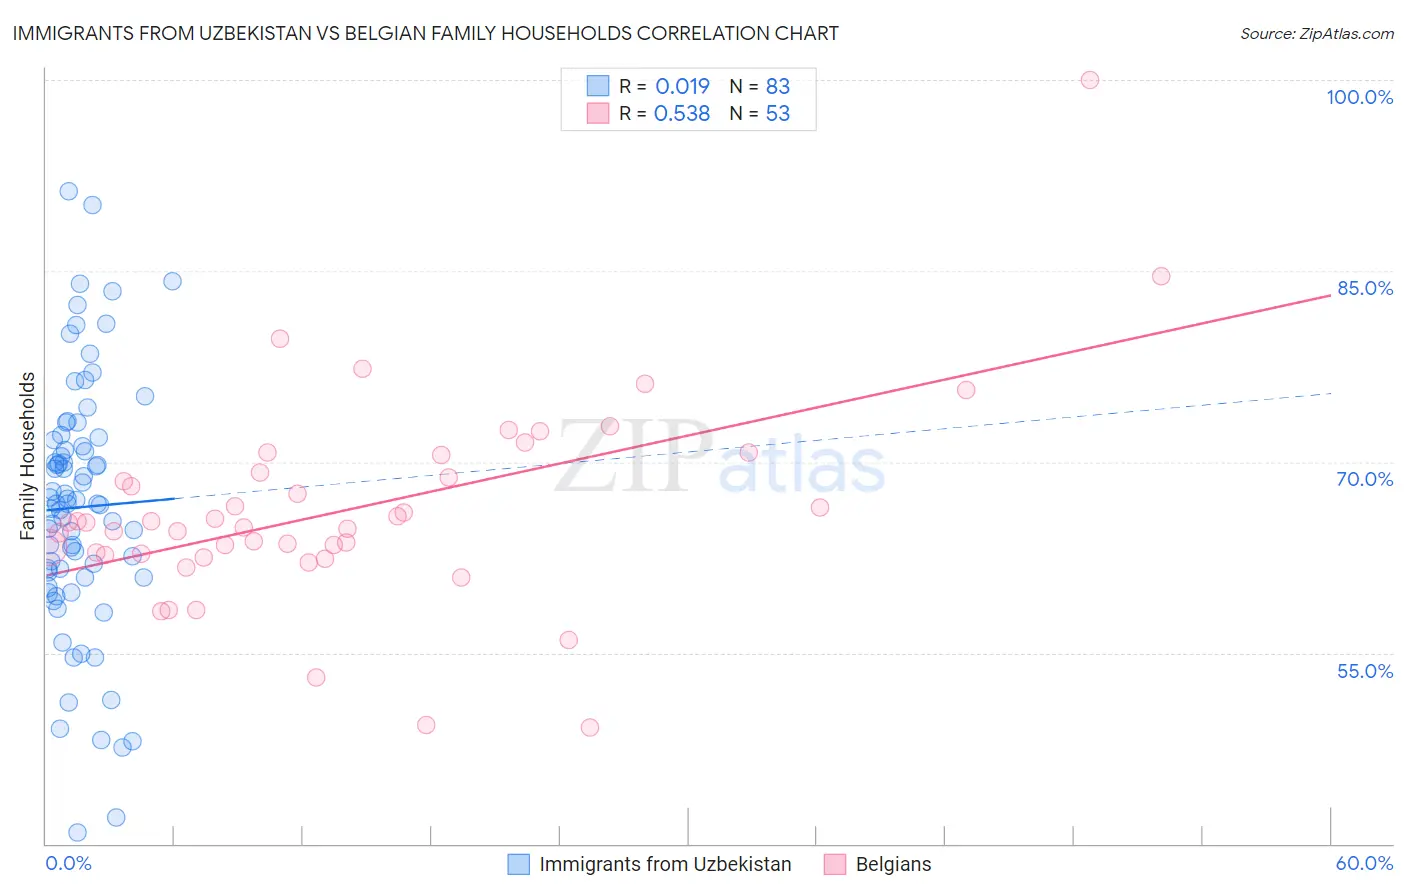
Task: Click the 0.0% x-axis label
Action: coord(68,863)
